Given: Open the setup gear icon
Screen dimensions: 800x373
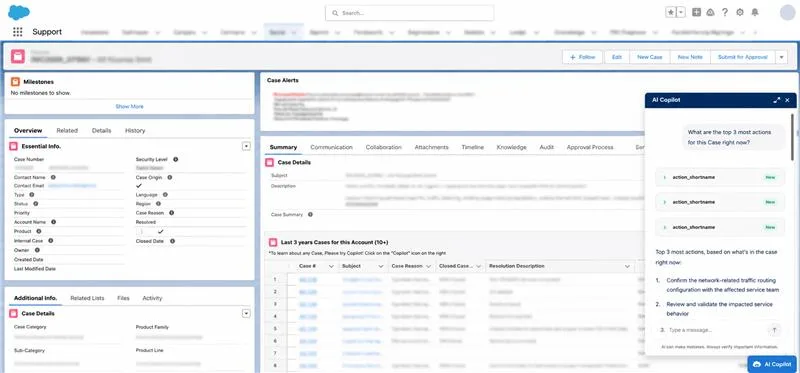Looking at the screenshot, I should (x=740, y=12).
